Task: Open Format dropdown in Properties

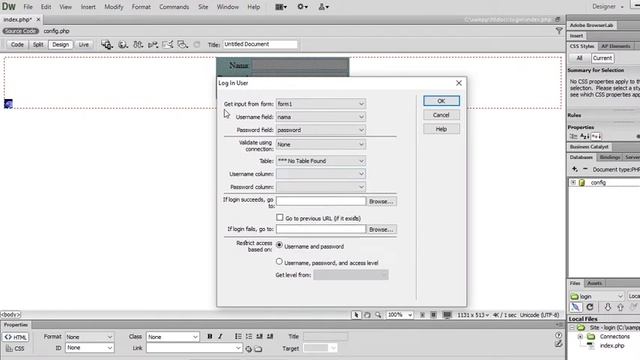Action: 89,337
